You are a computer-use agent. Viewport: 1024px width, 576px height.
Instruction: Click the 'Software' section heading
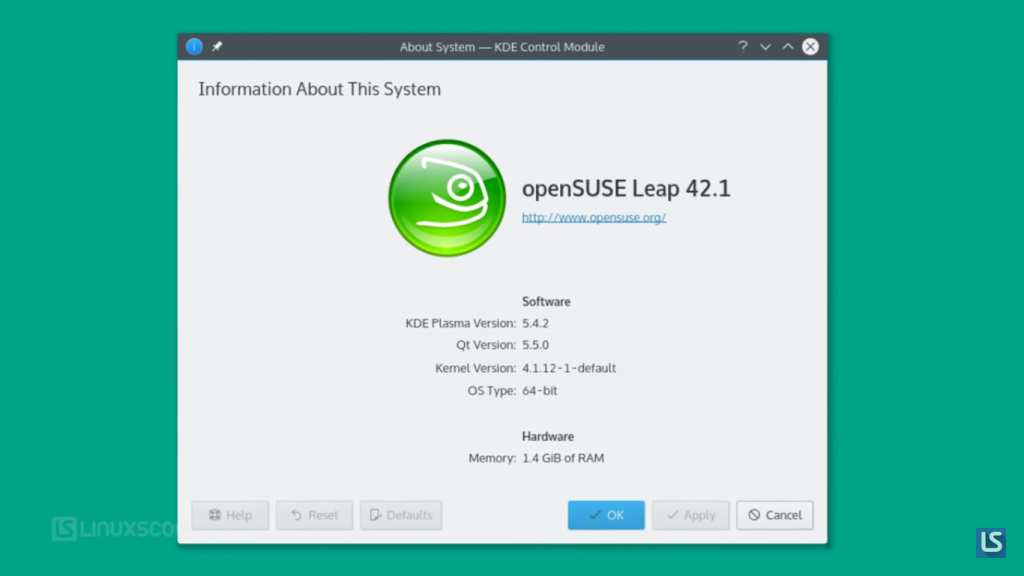(x=546, y=302)
